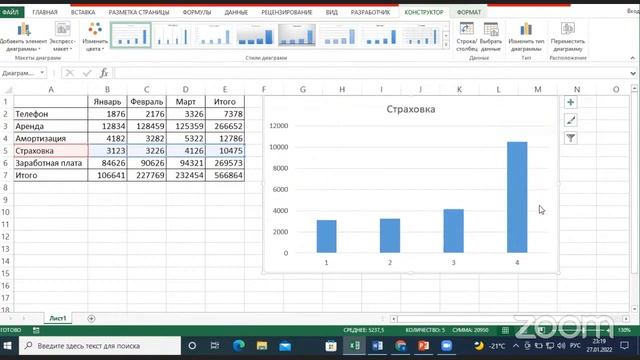The width and height of the screenshot is (640, 360).
Task: Switch to Формат tab
Action: [x=469, y=12]
